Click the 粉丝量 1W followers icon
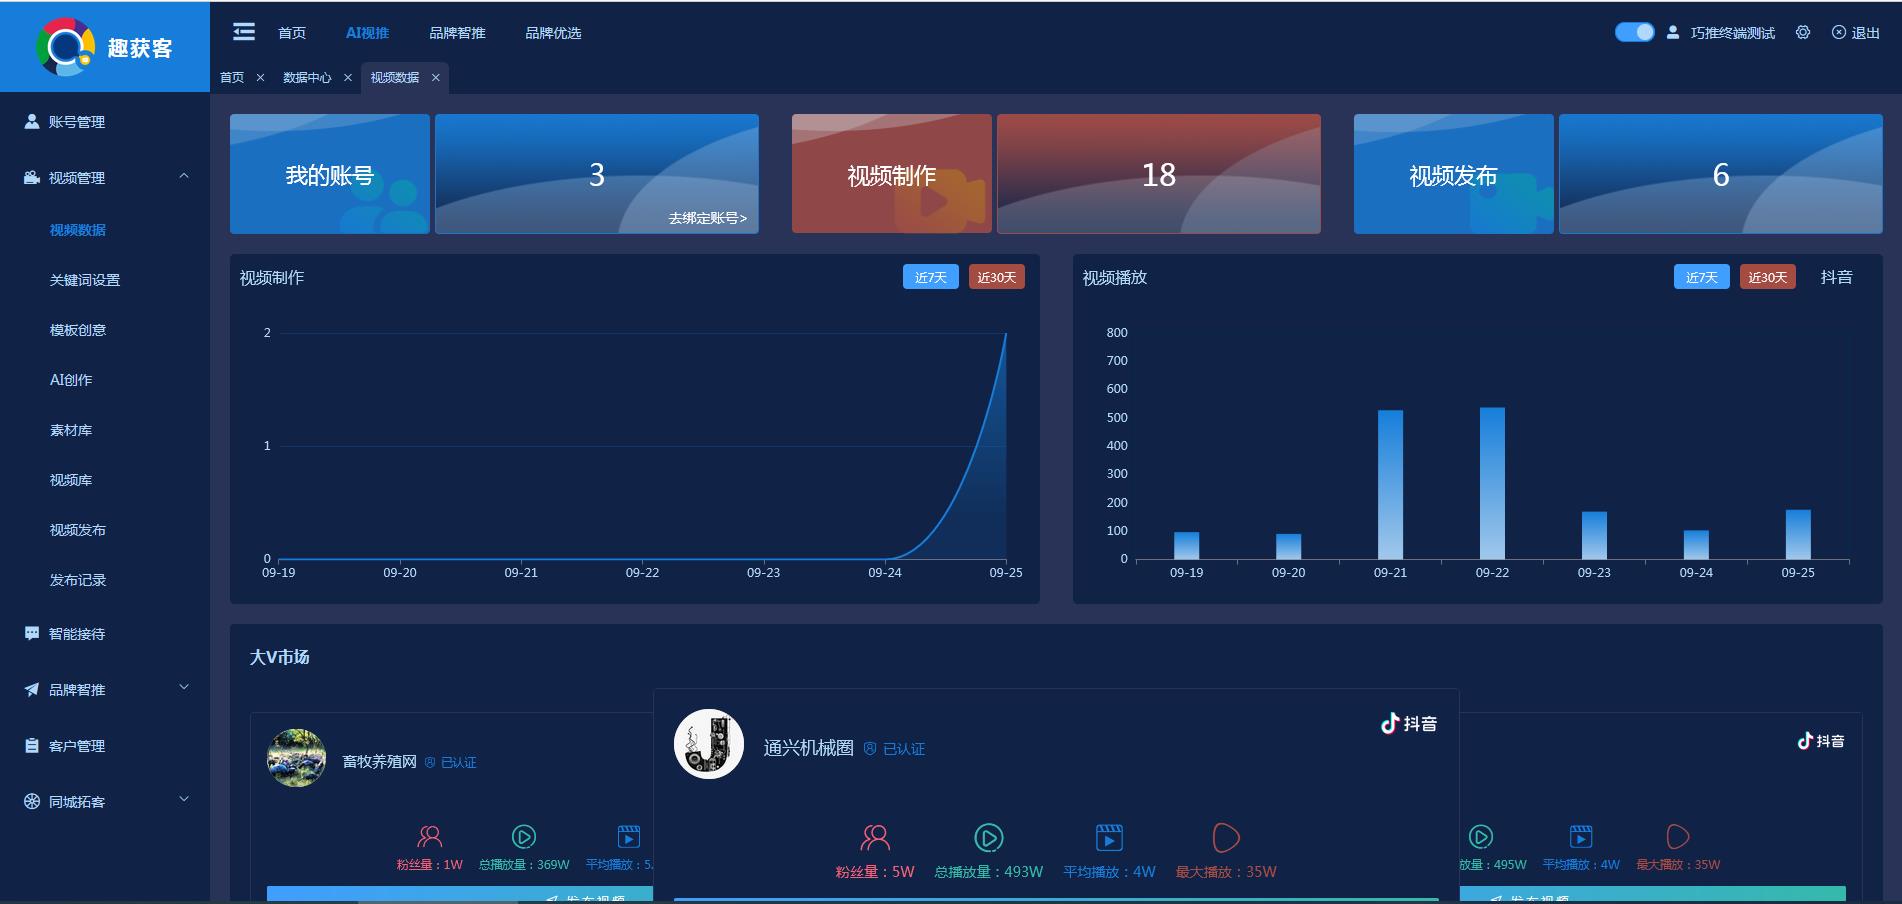Viewport: 1902px width, 904px height. (430, 836)
